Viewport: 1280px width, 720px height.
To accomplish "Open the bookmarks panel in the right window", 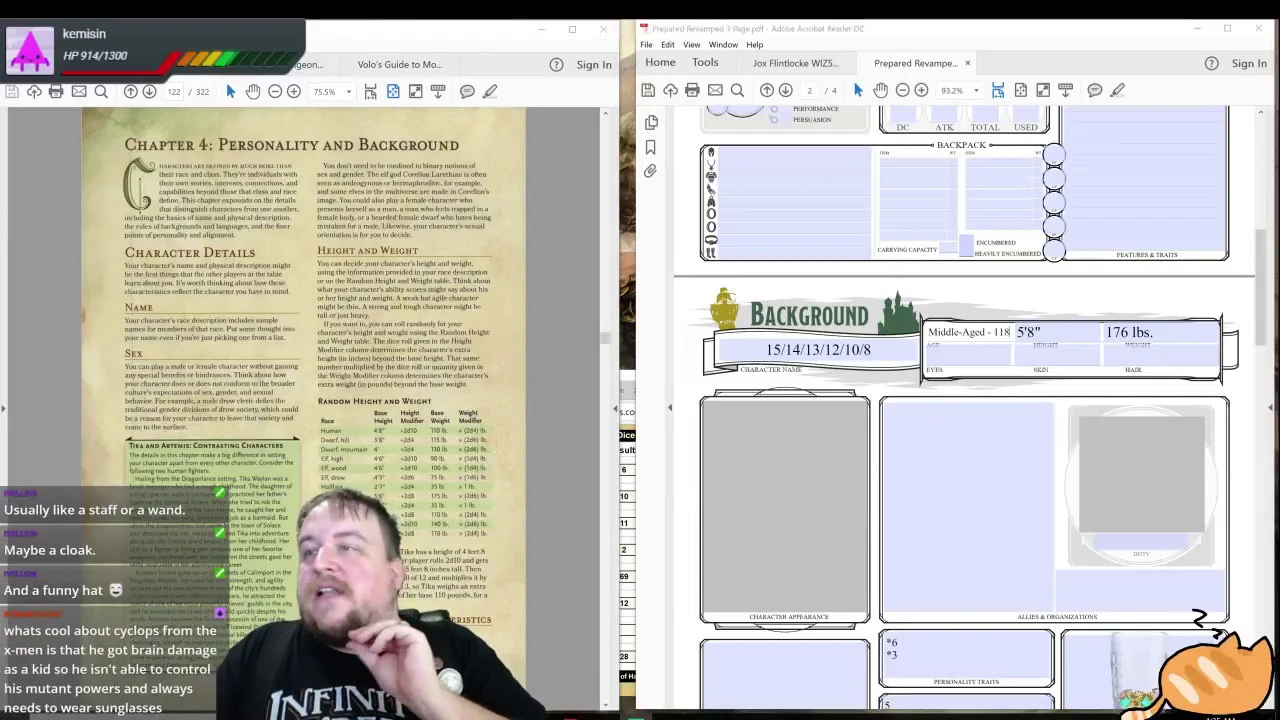I will [x=651, y=147].
